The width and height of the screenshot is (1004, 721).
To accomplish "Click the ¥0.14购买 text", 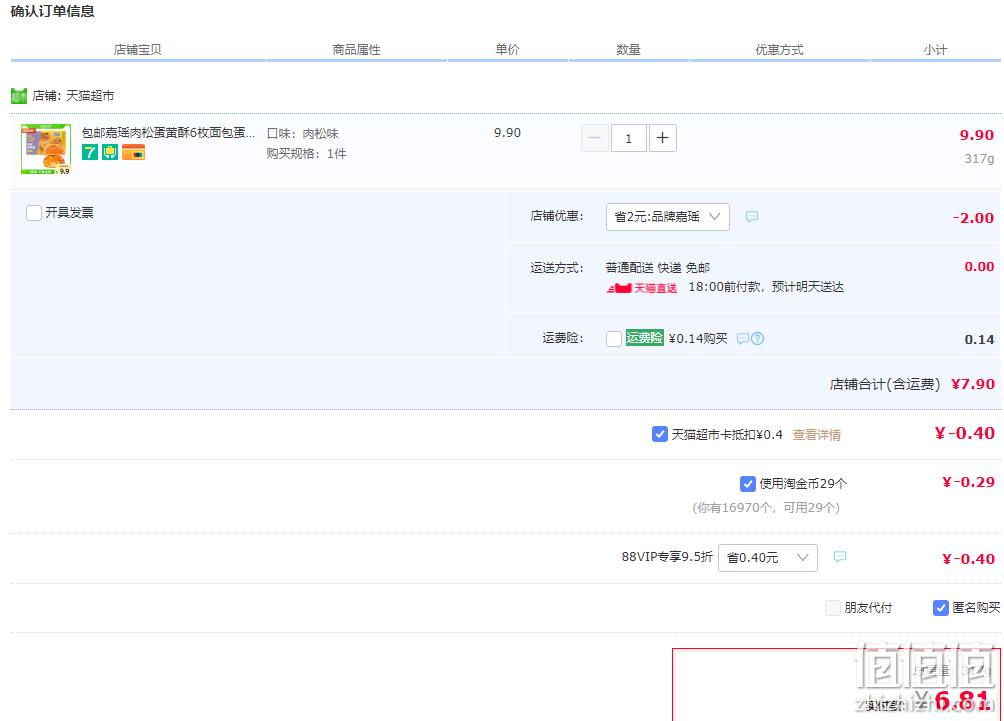I will (x=698, y=338).
